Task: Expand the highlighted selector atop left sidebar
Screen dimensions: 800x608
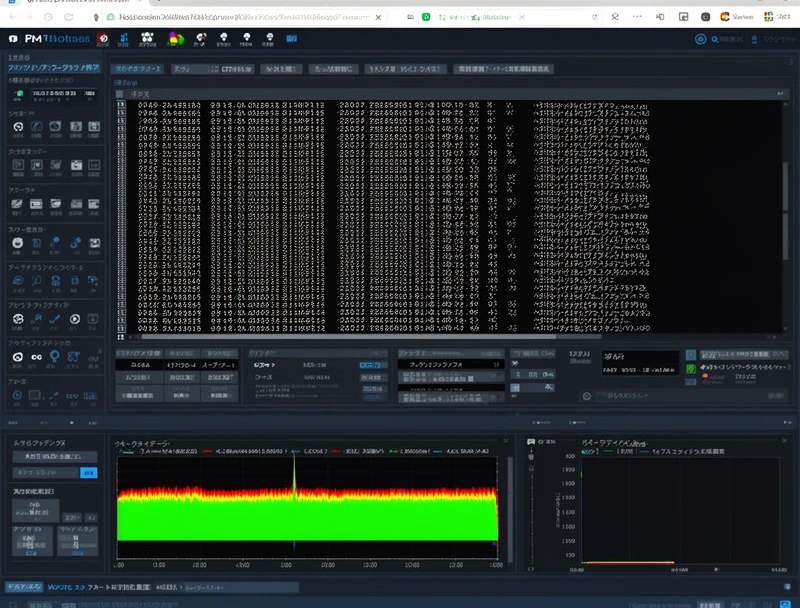Action: (53, 67)
